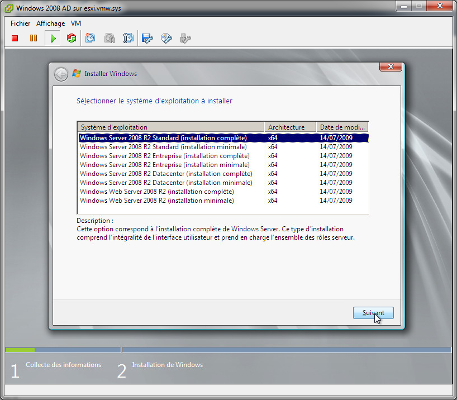457x400 pixels.
Task: Select Windows Server 2008 R2 Standard (installation complète)
Action: coord(224,138)
